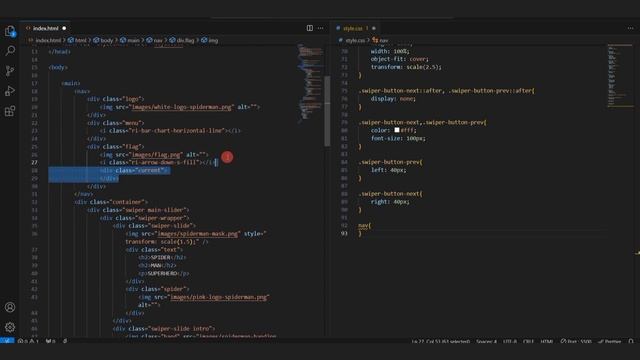Click the #fff color swatch in CSS

pos(397,130)
